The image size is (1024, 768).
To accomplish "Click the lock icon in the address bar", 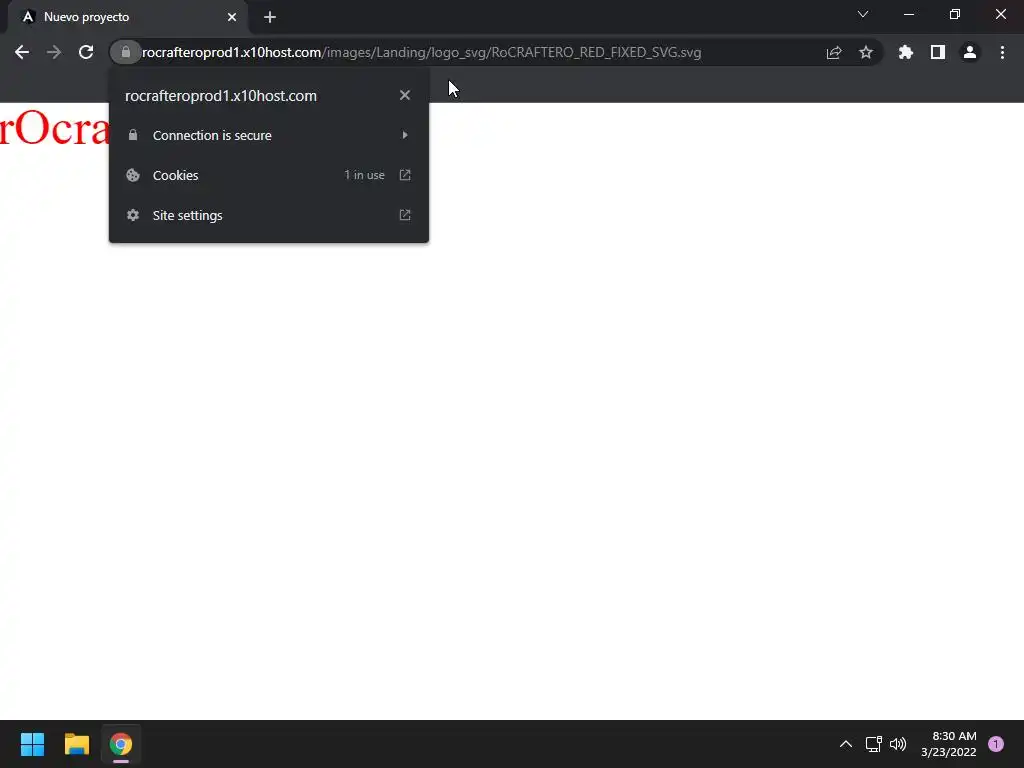I will pyautogui.click(x=125, y=52).
